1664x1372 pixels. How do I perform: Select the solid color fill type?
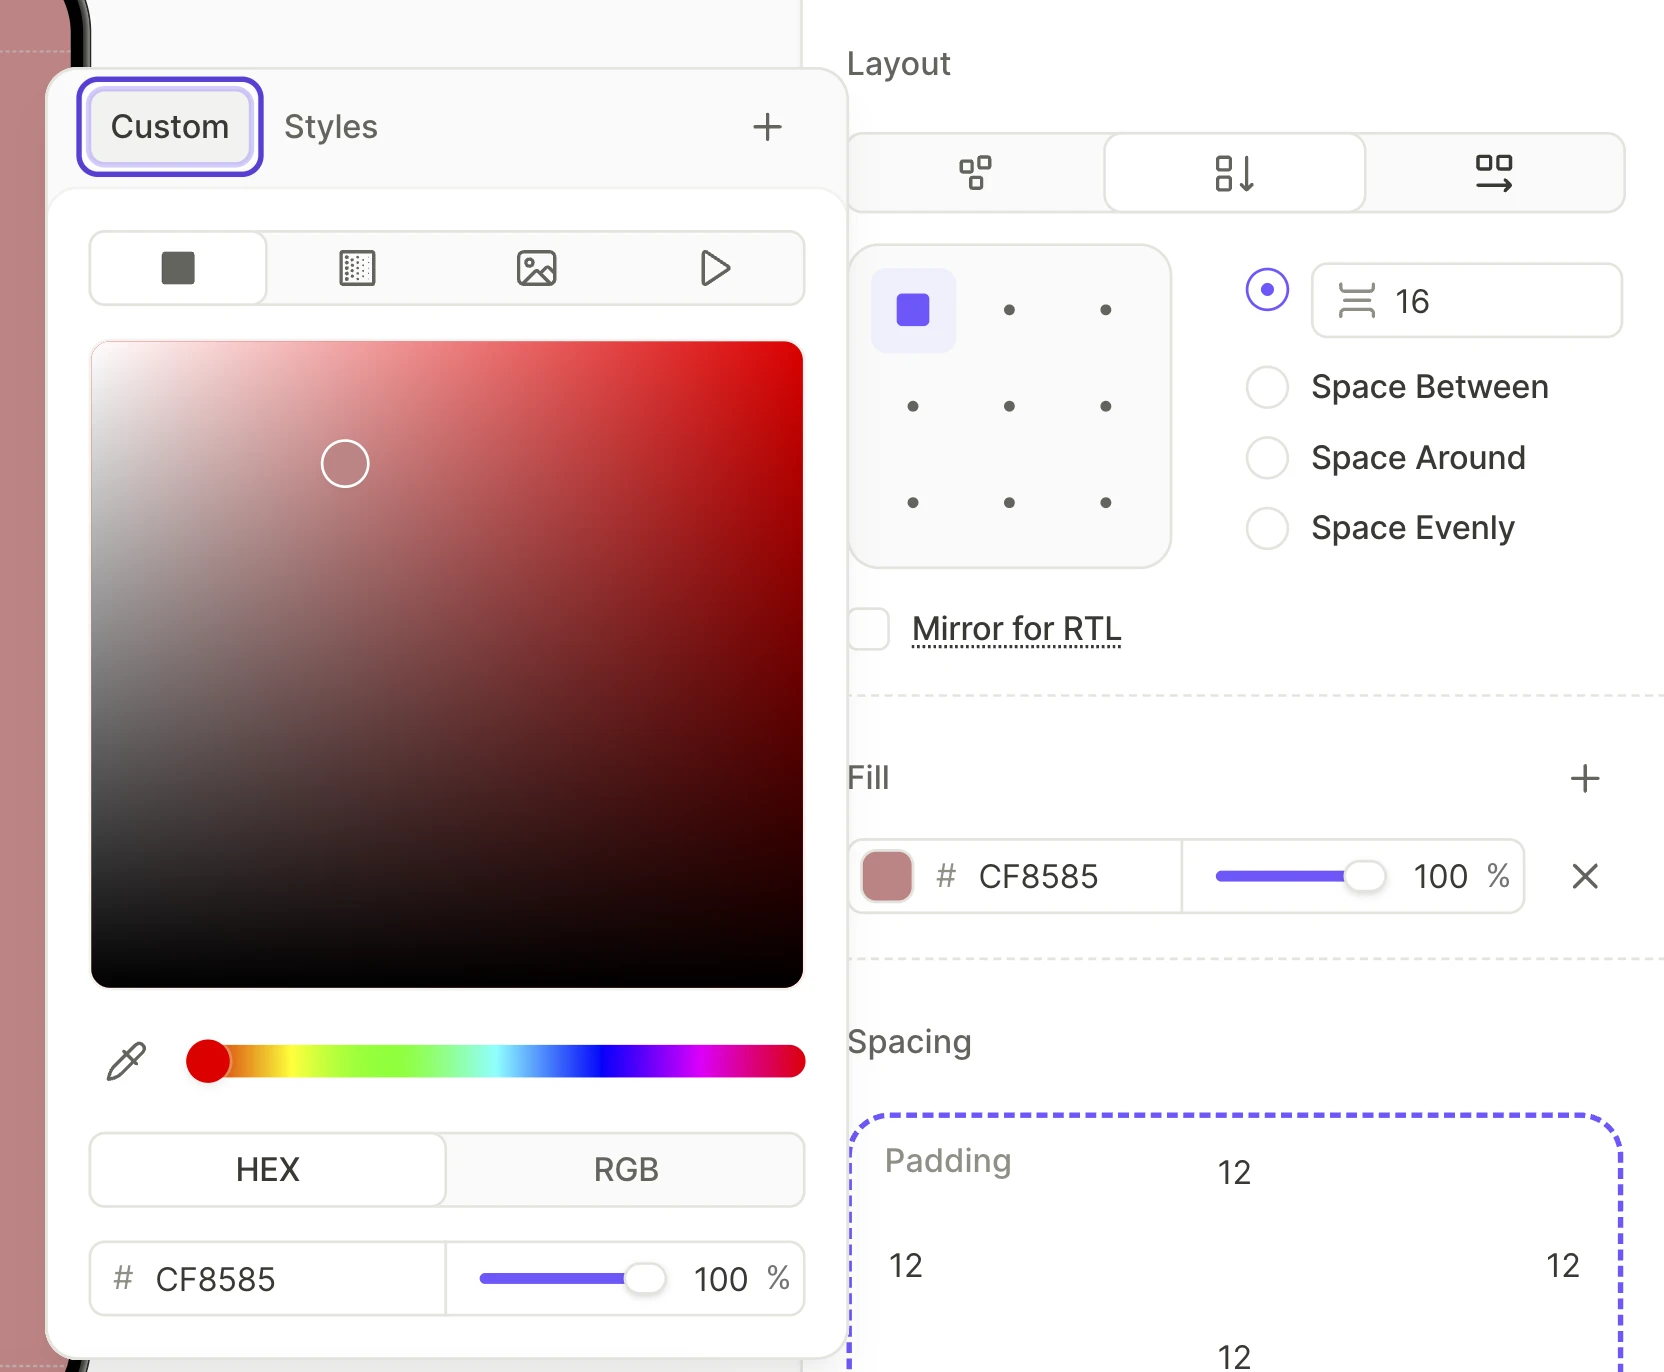(x=178, y=268)
